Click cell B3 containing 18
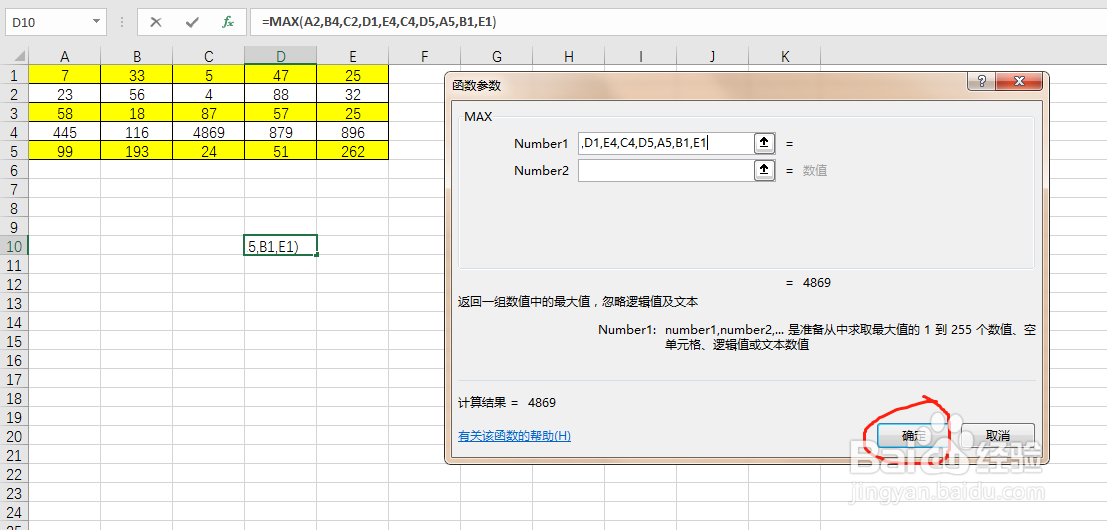The height and width of the screenshot is (530, 1107). tap(137, 113)
